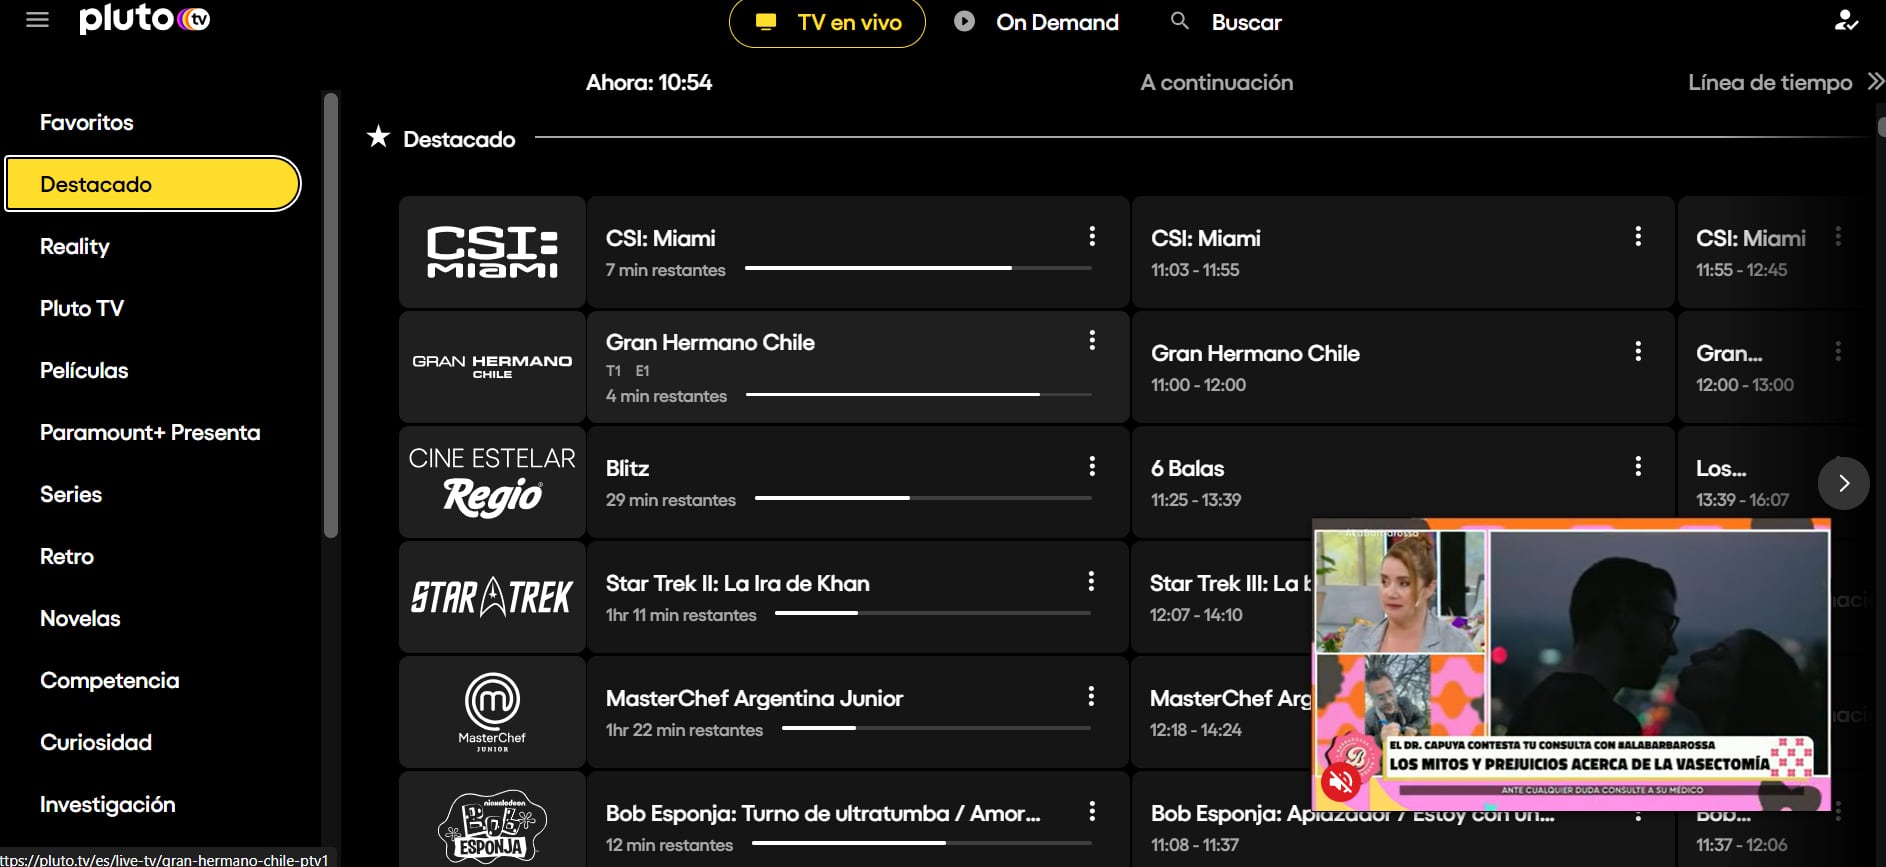Watch Gran Hermano Chile T1 E1
This screenshot has width=1886, height=867.
(x=858, y=367)
